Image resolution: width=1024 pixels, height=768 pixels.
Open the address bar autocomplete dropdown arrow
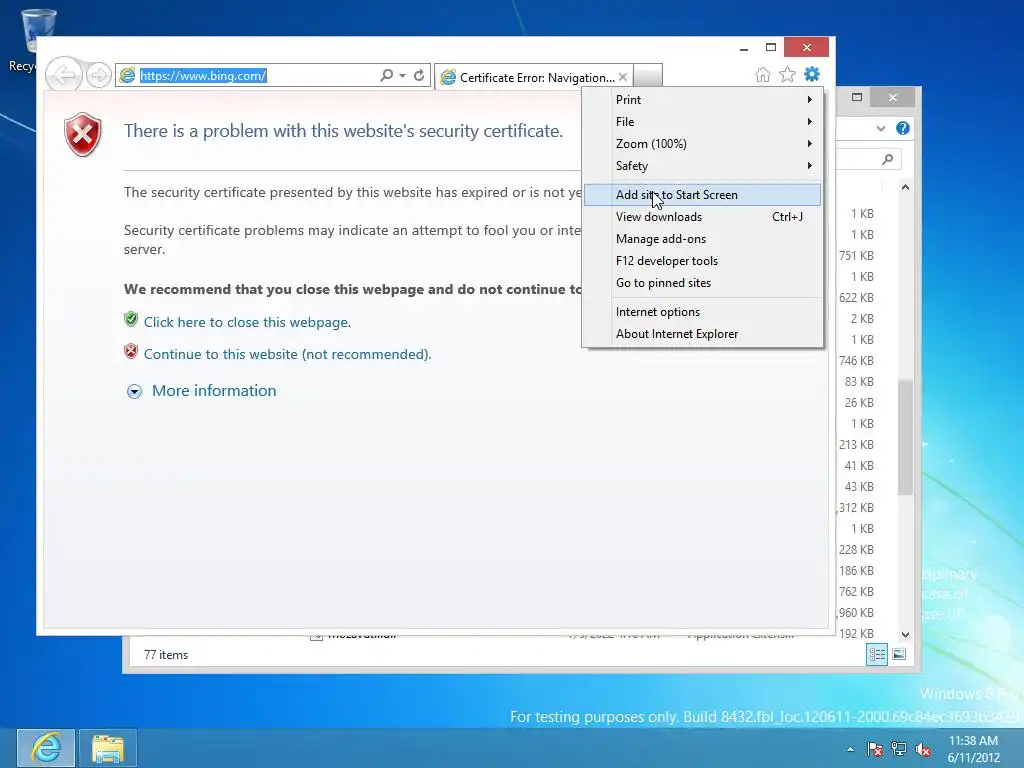point(402,76)
